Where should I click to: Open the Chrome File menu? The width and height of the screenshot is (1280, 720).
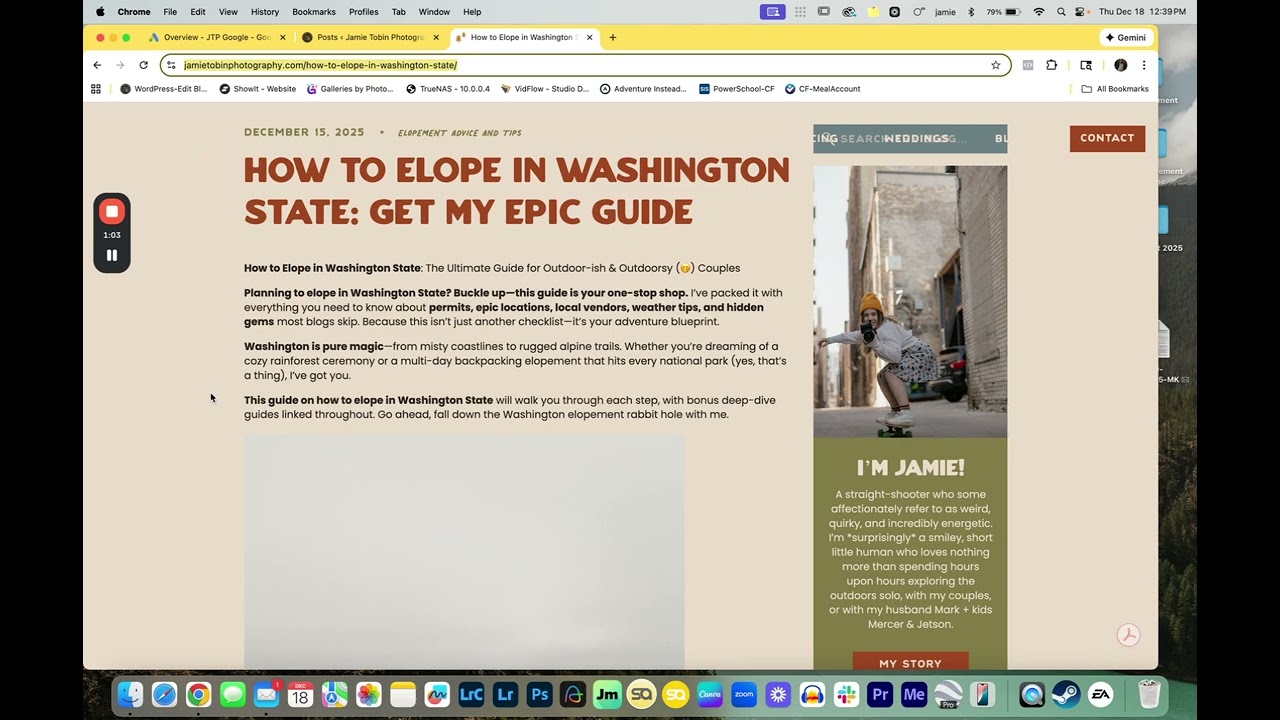tap(170, 12)
